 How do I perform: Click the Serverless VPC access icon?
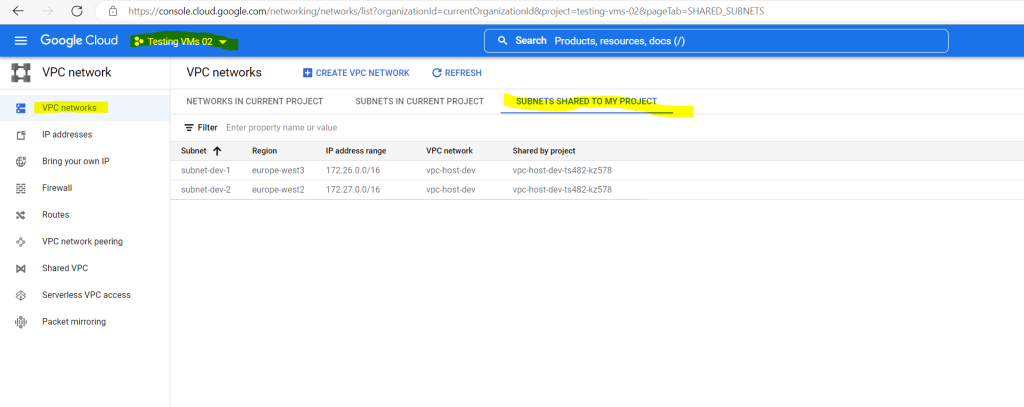21,295
